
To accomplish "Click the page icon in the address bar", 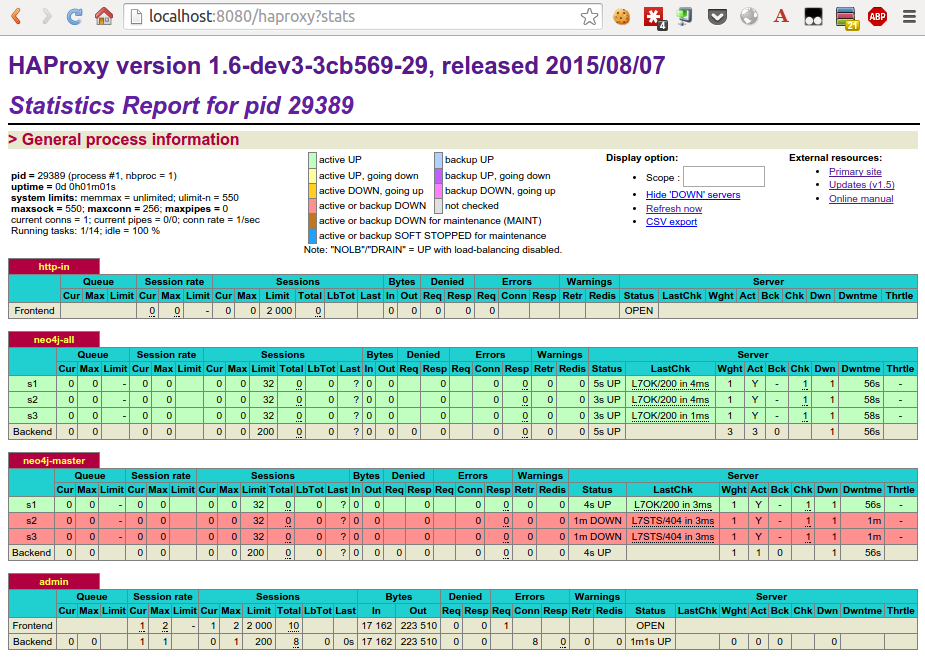I will (x=136, y=17).
